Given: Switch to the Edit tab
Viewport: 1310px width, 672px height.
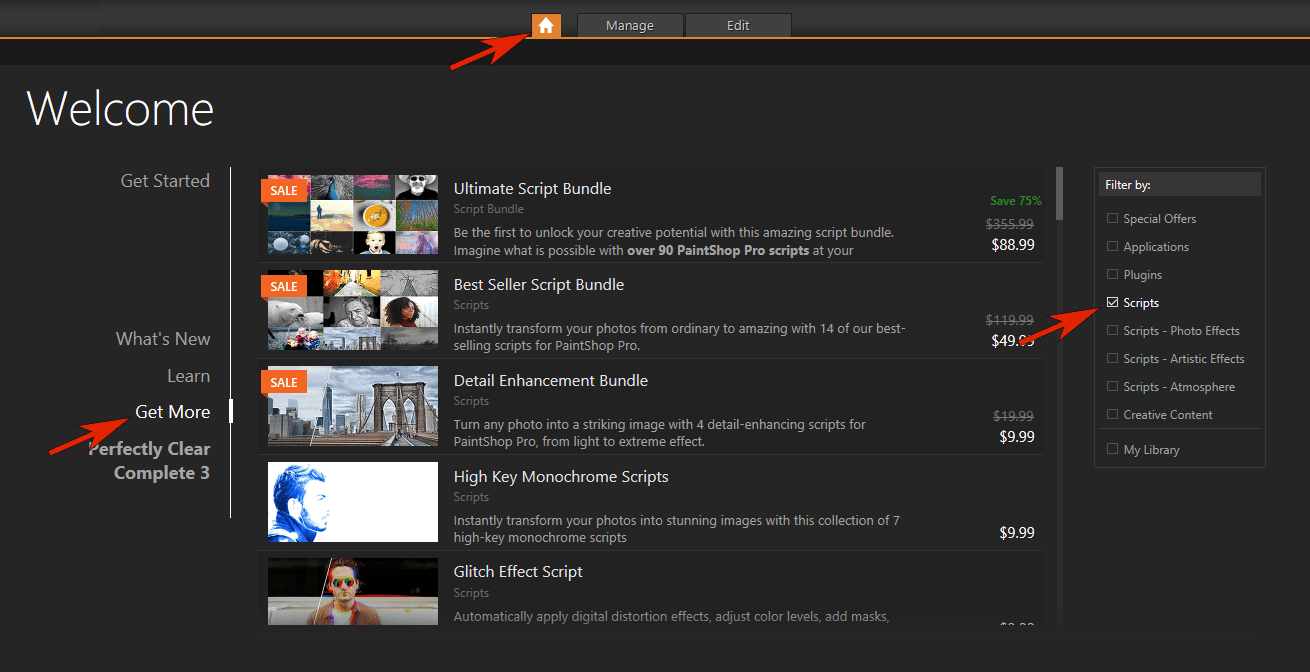Looking at the screenshot, I should [738, 26].
